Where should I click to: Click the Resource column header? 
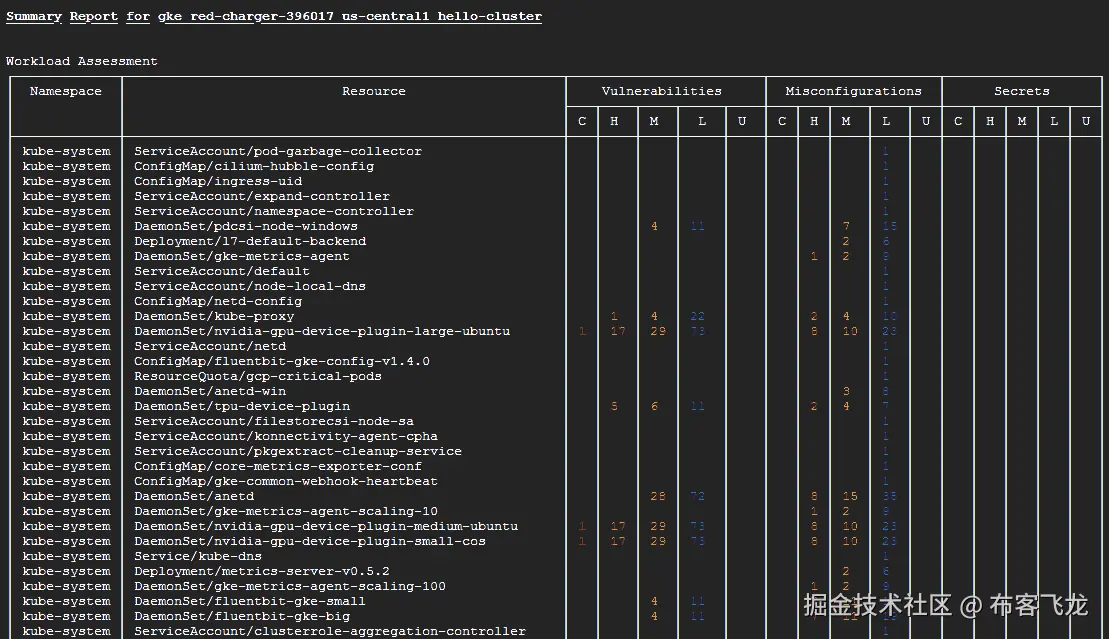pos(373,91)
